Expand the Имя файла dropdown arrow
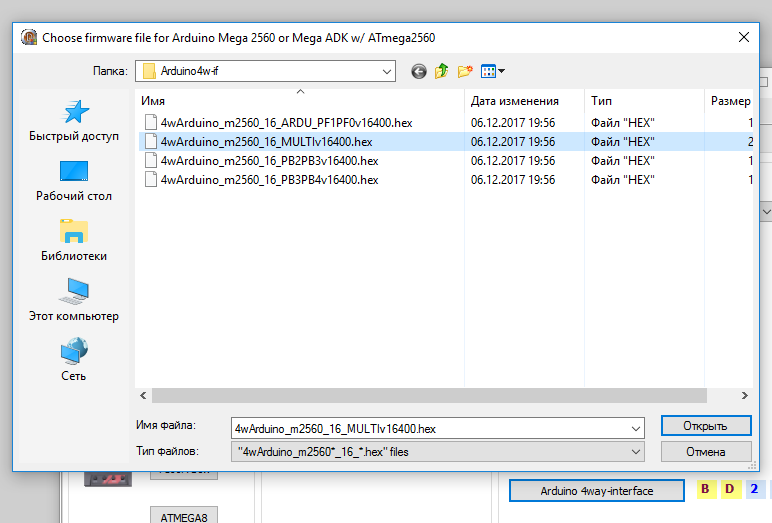The width and height of the screenshot is (772, 523). (636, 428)
